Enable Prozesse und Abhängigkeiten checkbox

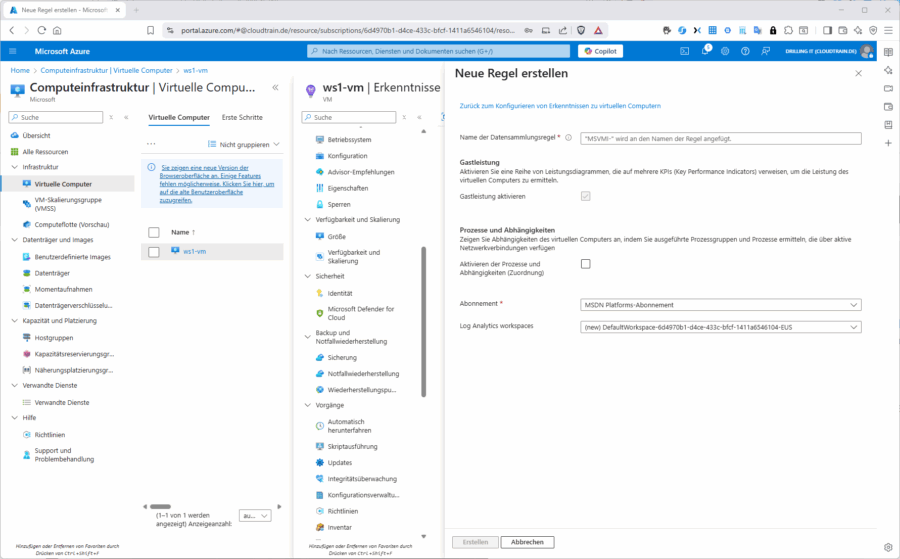585,264
